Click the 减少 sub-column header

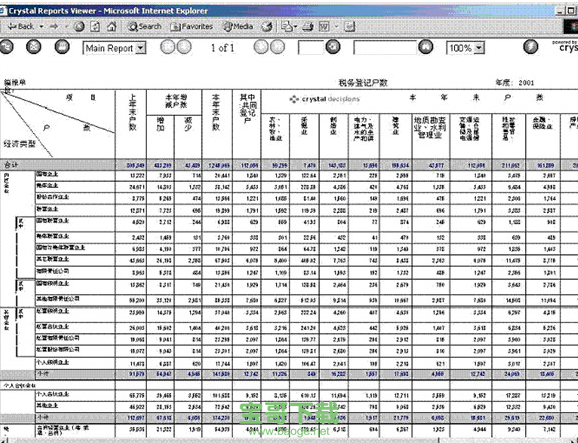[188, 124]
